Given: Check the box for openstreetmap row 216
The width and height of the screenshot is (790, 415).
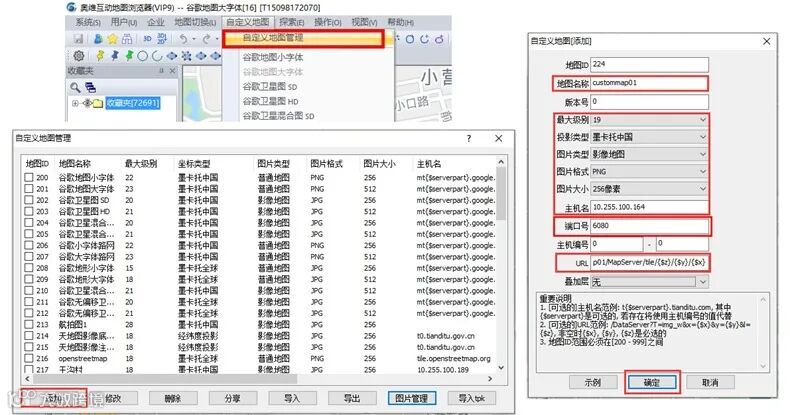Looking at the screenshot, I should tap(29, 359).
